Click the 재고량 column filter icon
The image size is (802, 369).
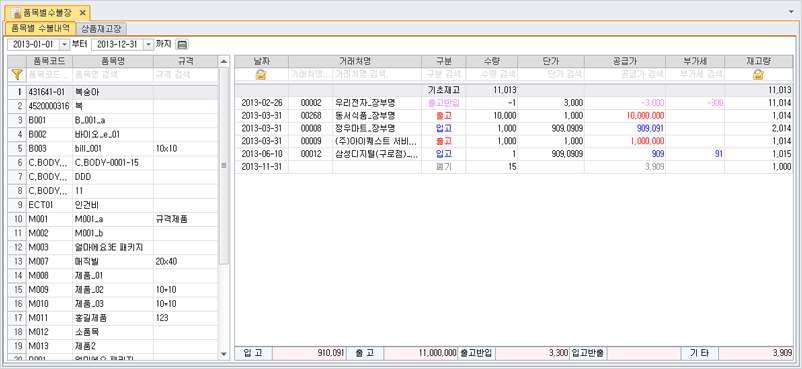[x=758, y=75]
